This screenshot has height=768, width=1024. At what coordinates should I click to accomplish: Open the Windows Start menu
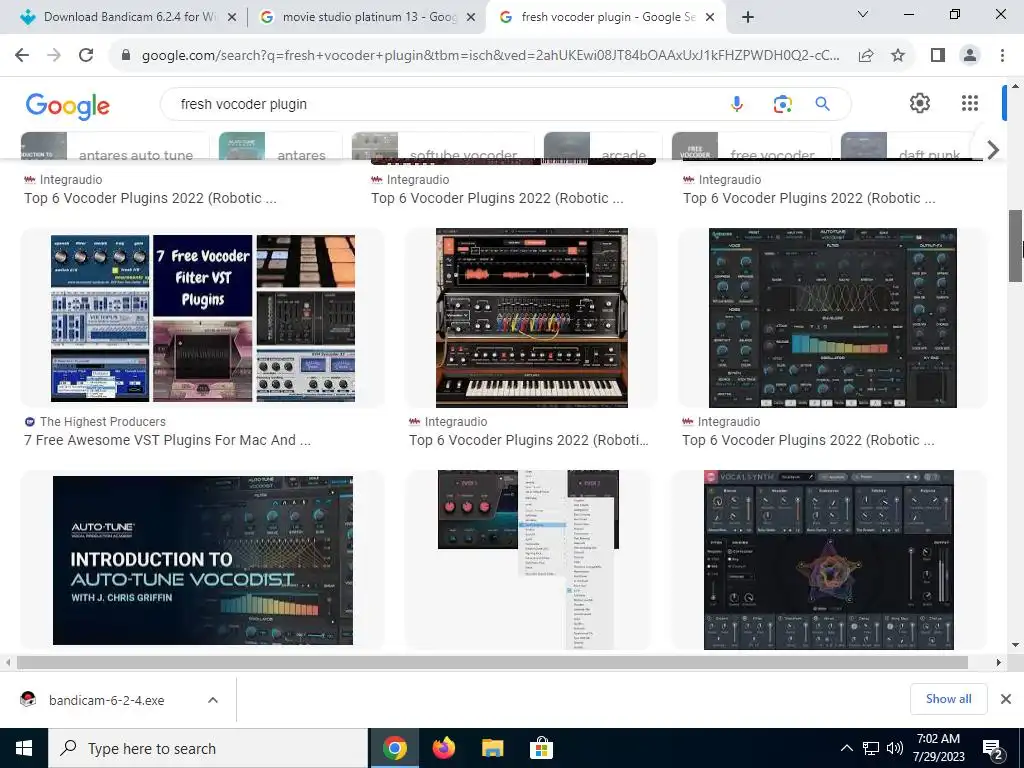pos(24,748)
